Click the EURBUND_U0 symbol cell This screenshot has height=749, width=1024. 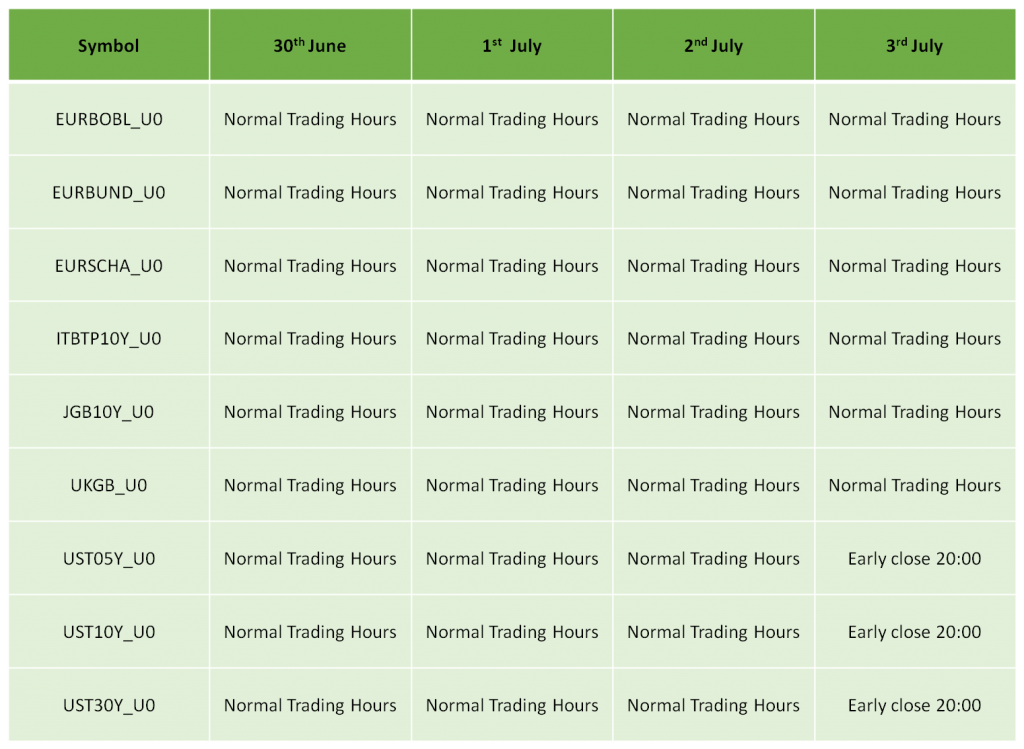pyautogui.click(x=109, y=193)
